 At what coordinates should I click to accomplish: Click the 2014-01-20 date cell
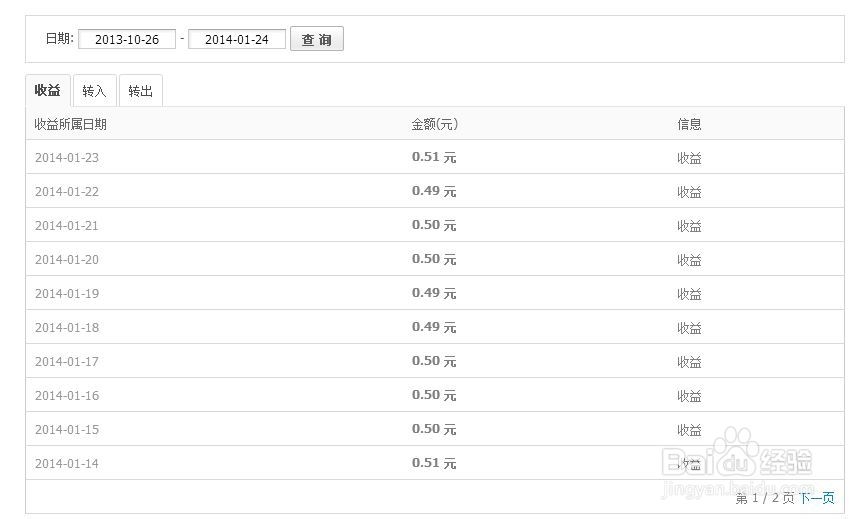tap(67, 260)
